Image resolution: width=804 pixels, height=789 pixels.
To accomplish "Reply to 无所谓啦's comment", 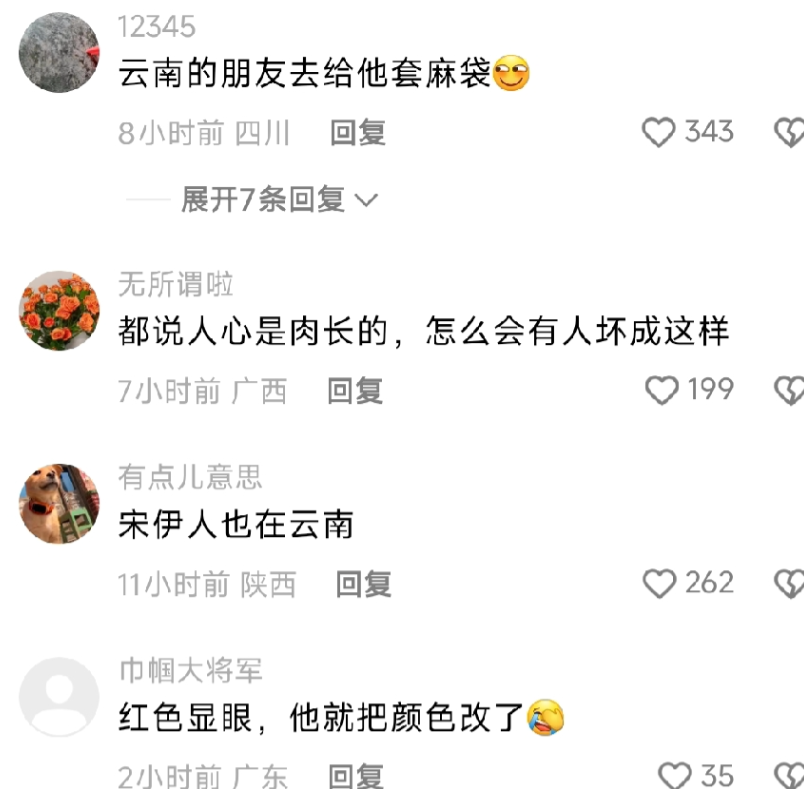I will coord(355,391).
